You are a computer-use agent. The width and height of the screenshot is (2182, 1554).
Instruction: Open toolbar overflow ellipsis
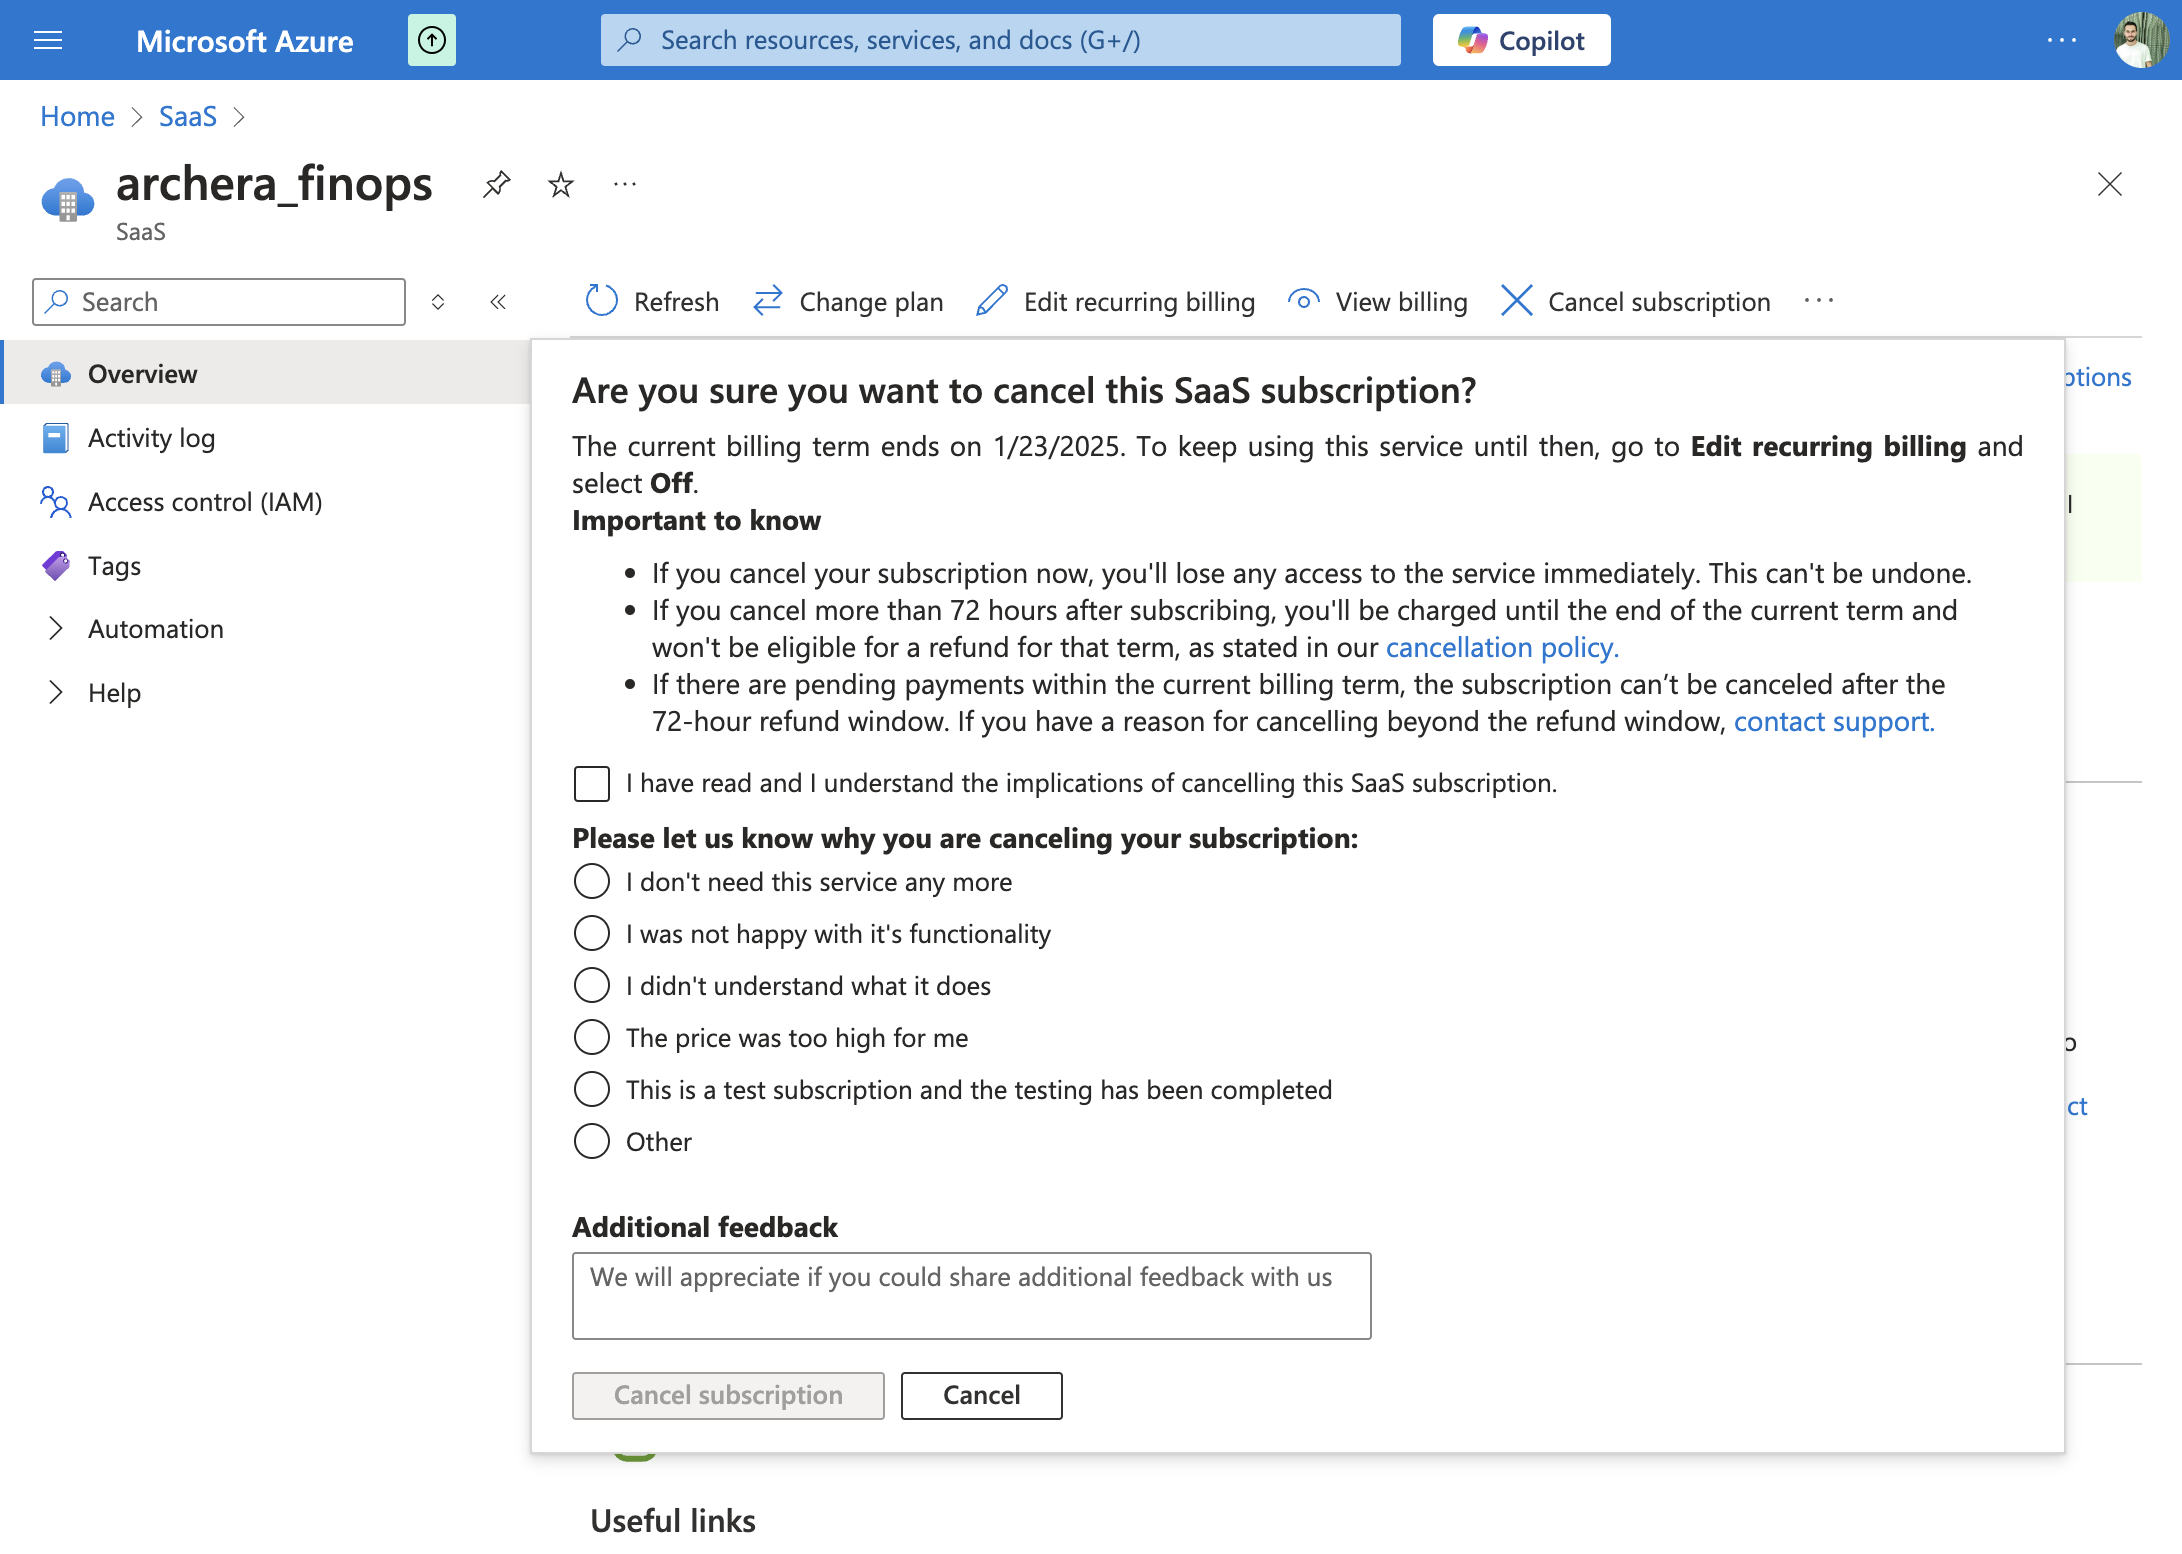[x=1819, y=301]
